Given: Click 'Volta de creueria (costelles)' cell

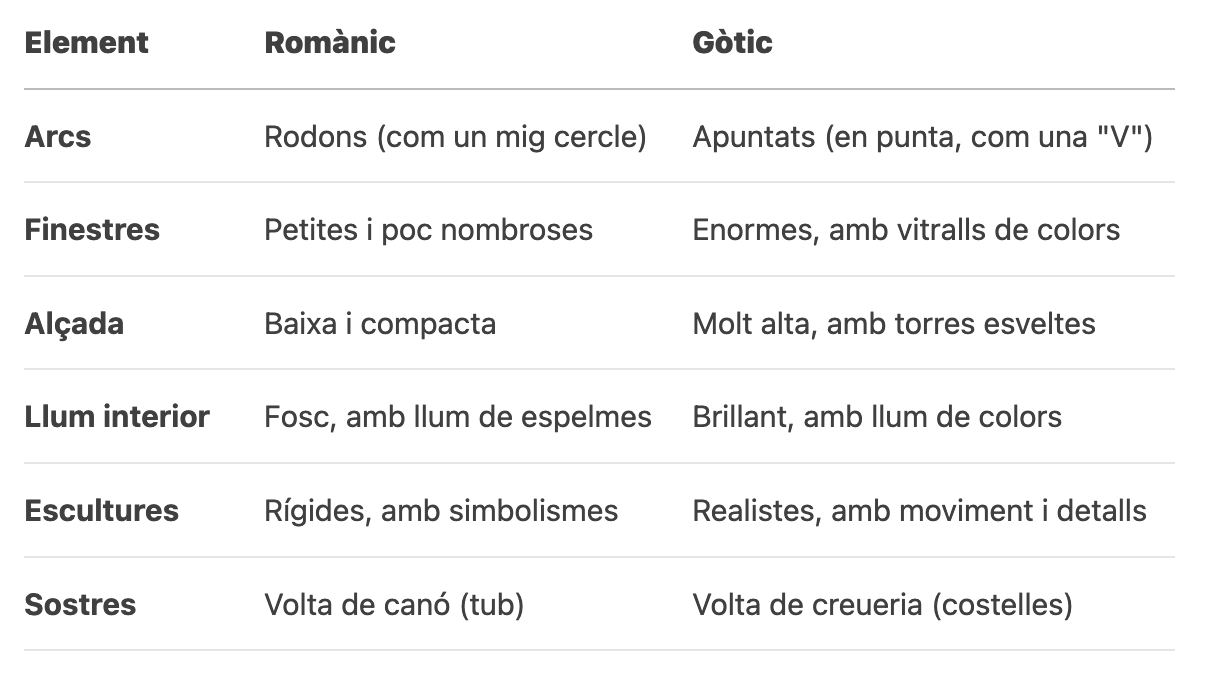Looking at the screenshot, I should click(x=882, y=605).
